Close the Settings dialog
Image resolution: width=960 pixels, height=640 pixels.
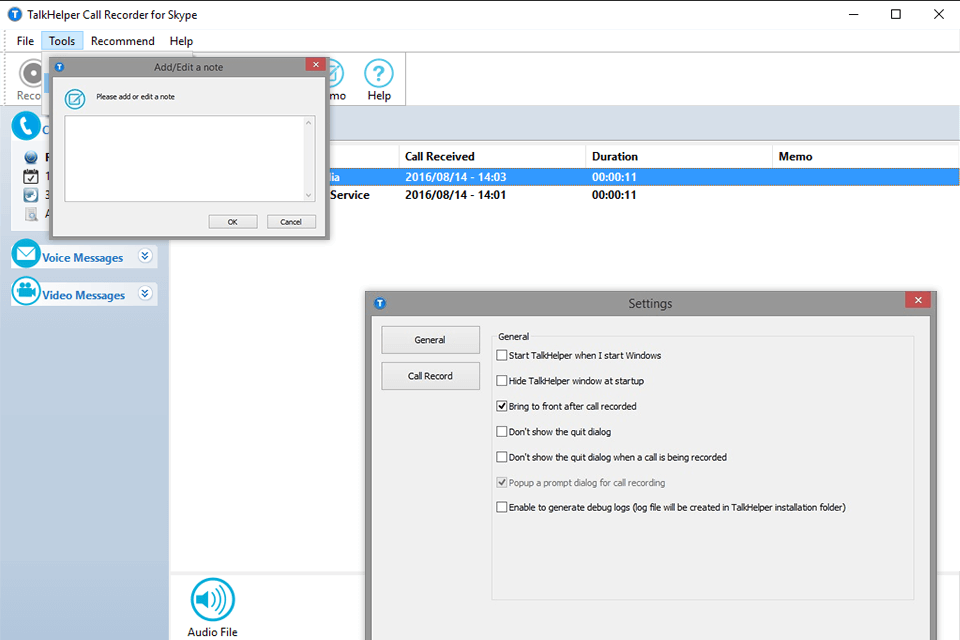(918, 300)
